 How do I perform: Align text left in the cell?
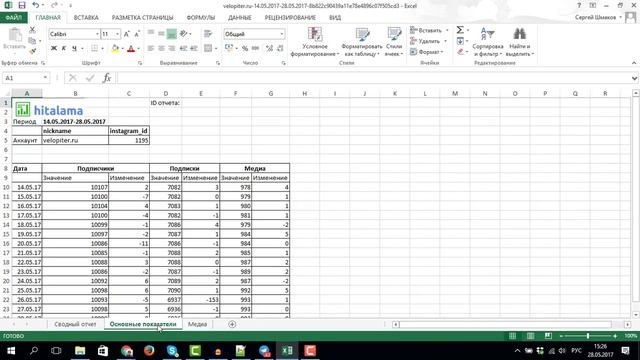[x=151, y=48]
